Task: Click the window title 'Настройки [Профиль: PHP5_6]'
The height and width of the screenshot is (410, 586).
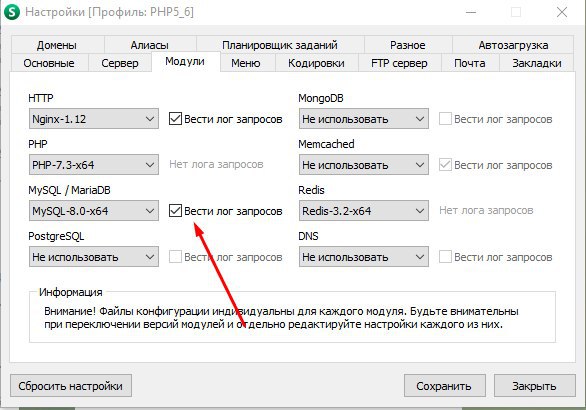Action: pyautogui.click(x=110, y=12)
